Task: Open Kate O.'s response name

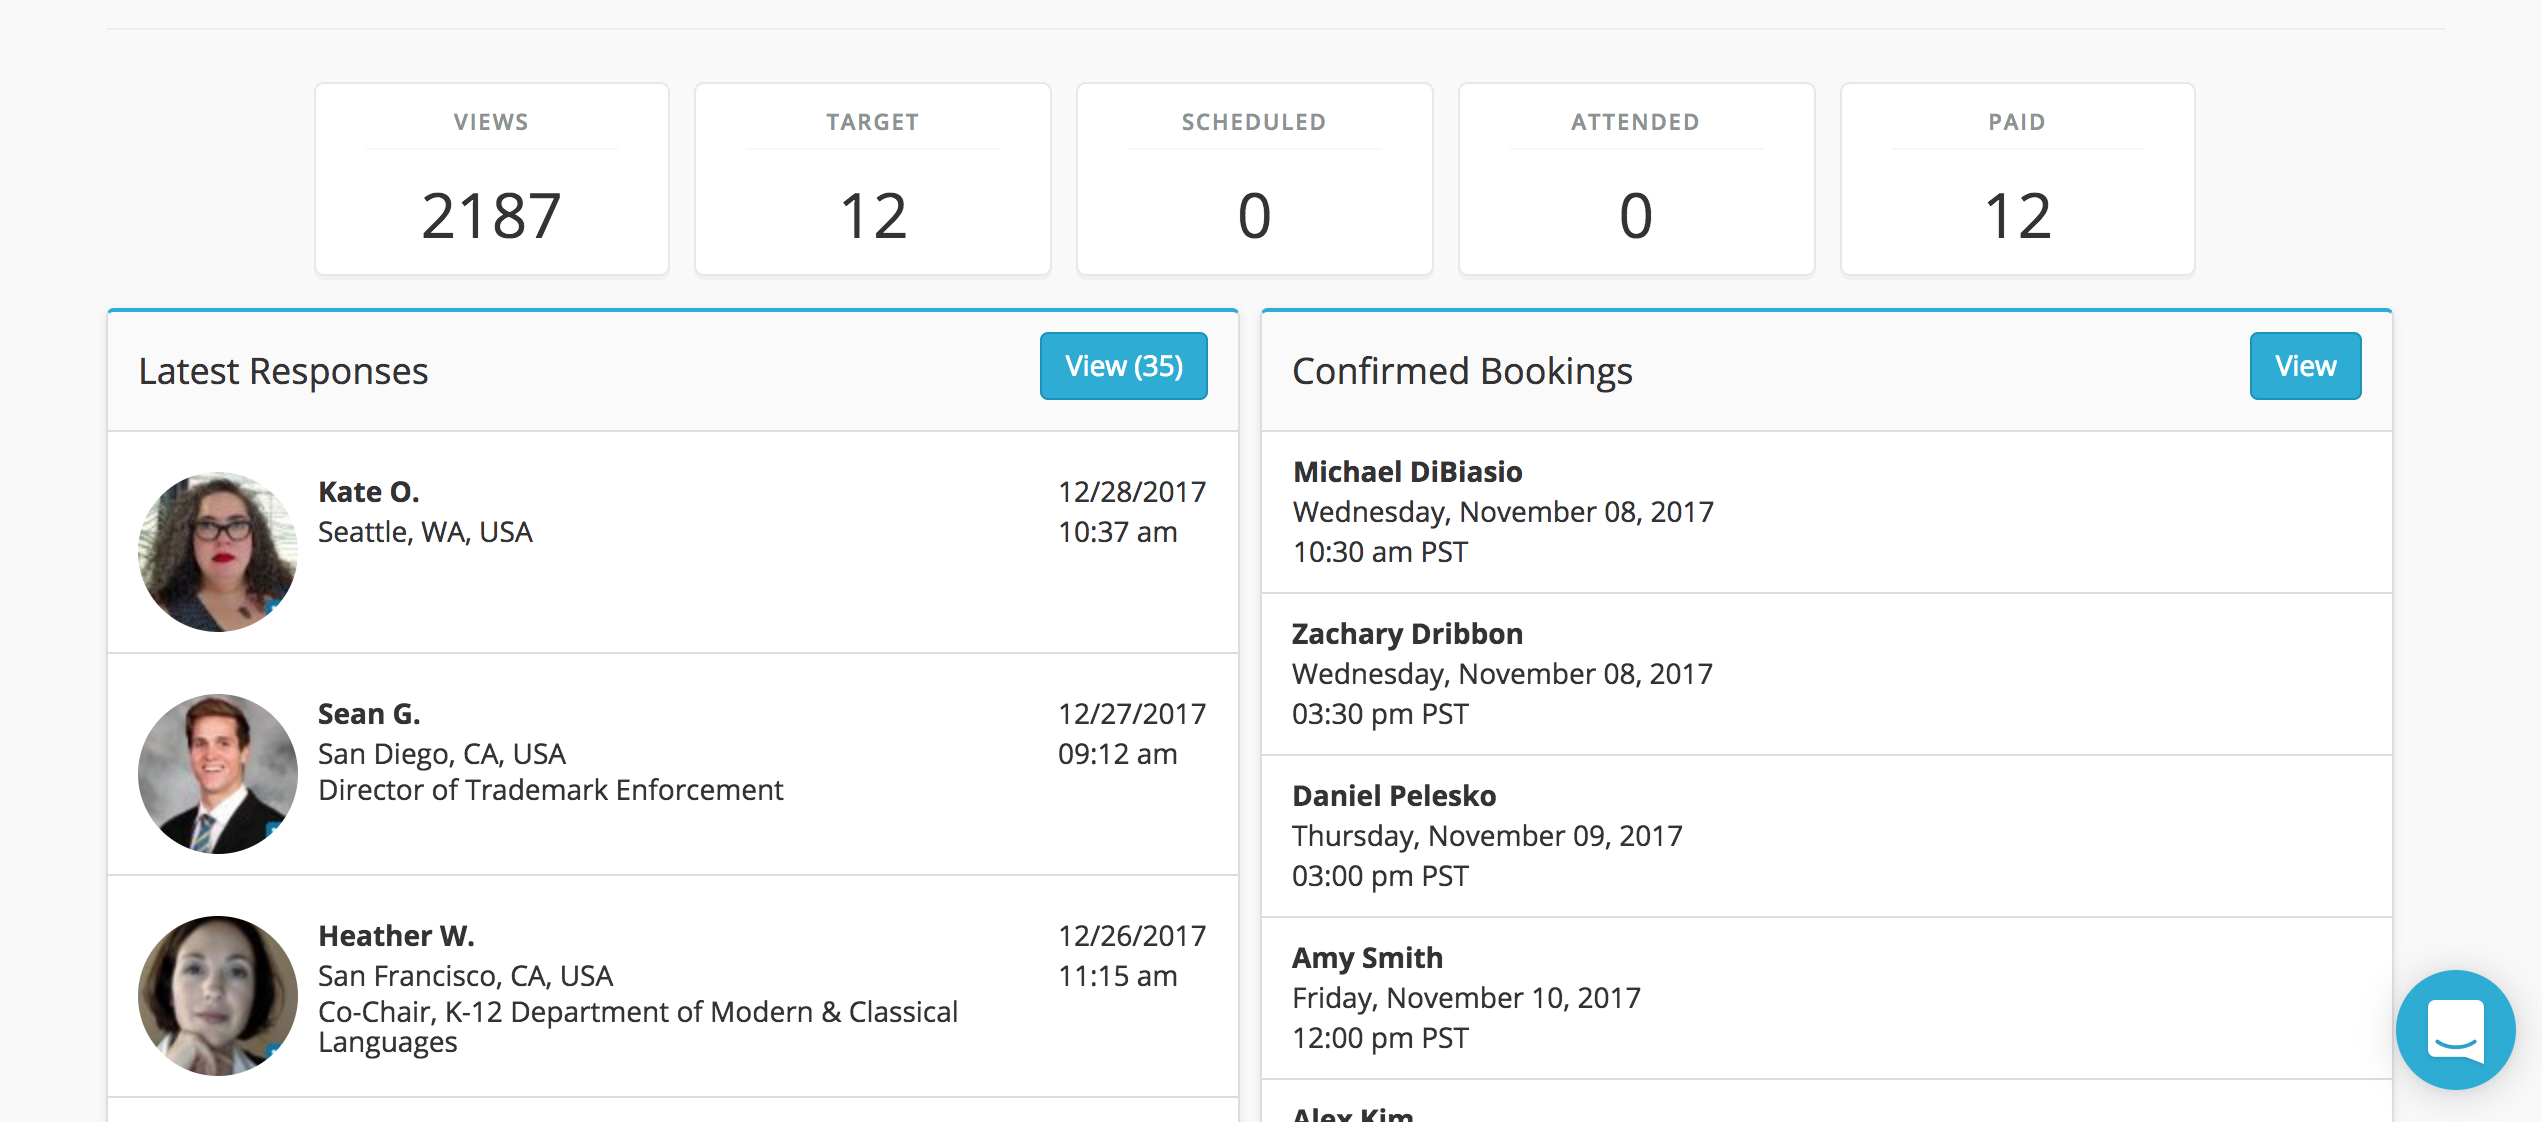Action: 369,492
